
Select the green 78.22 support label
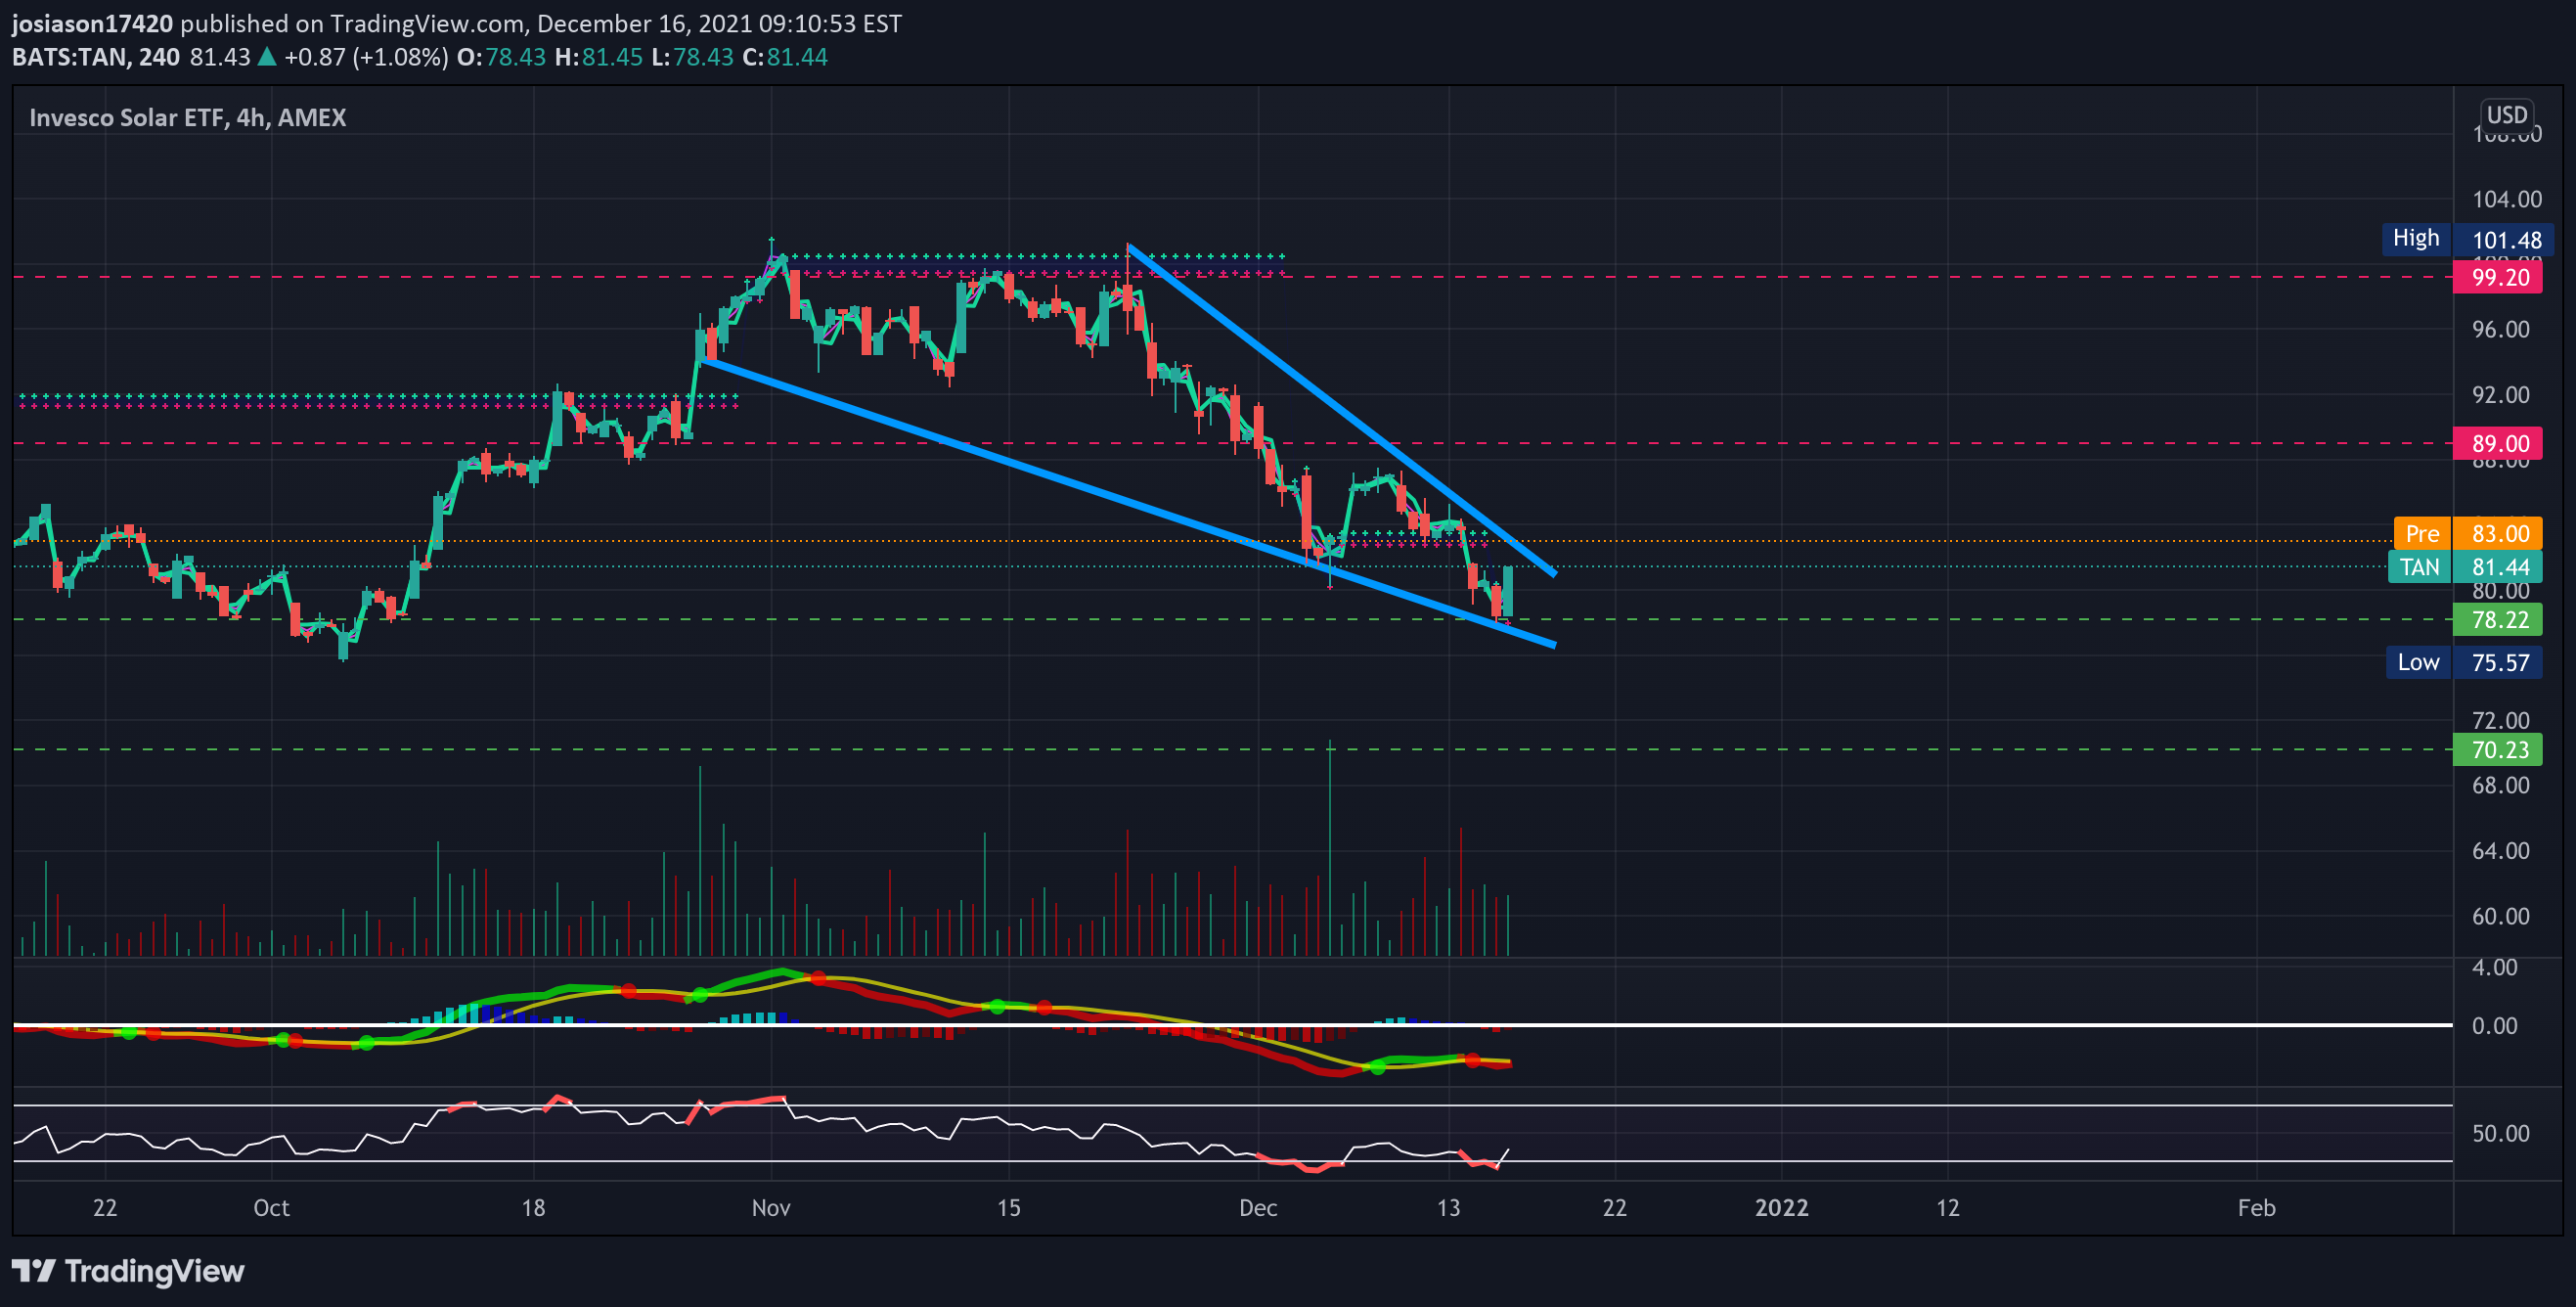point(2497,619)
